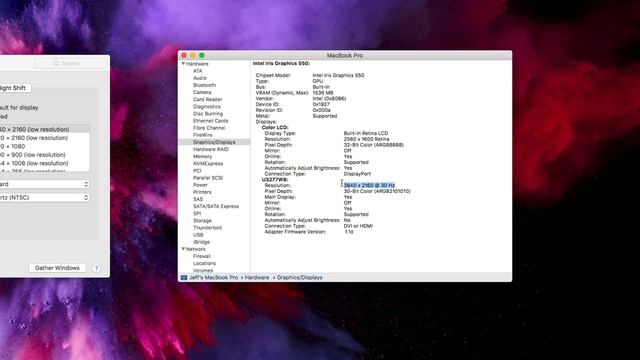Image resolution: width=640 pixels, height=360 pixels.
Task: Open the Bluetooth hardware entry
Action: point(204,85)
